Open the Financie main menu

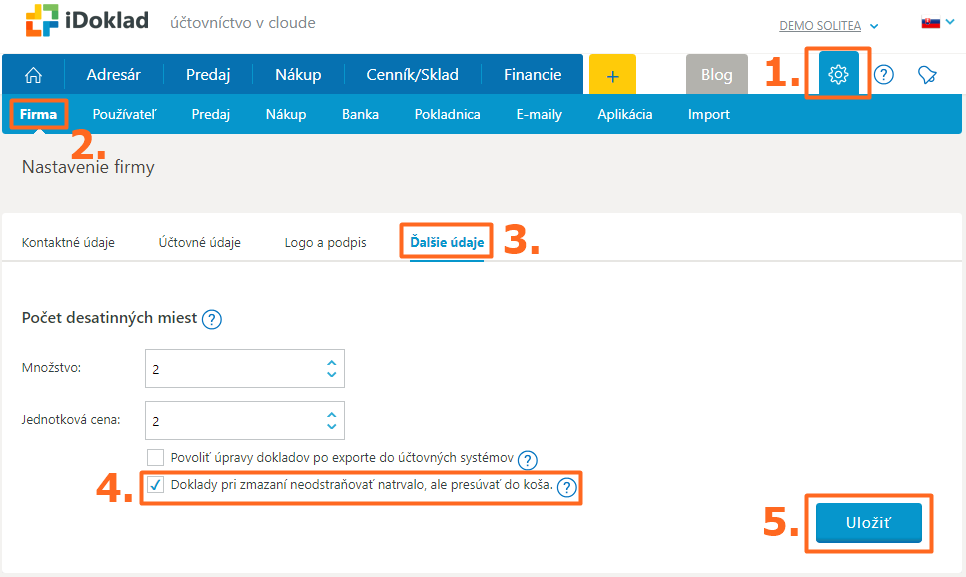532,75
